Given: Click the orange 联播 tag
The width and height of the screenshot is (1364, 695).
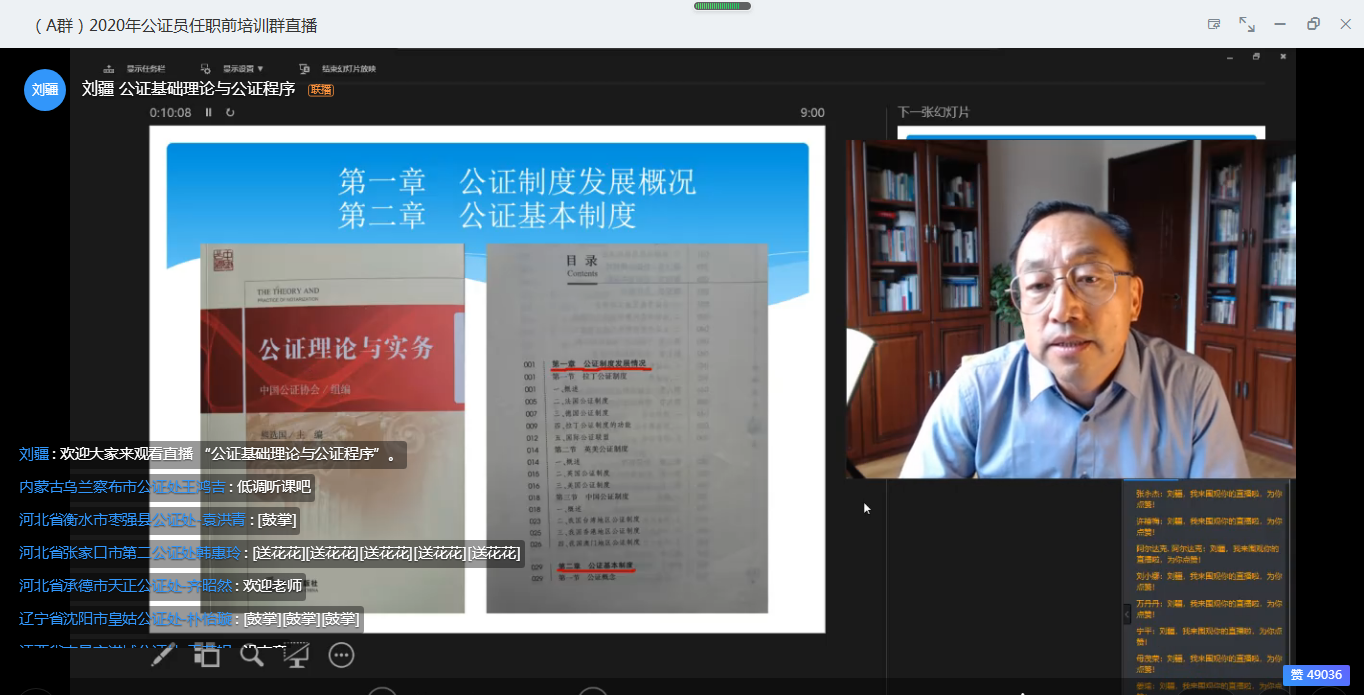Looking at the screenshot, I should 321,90.
